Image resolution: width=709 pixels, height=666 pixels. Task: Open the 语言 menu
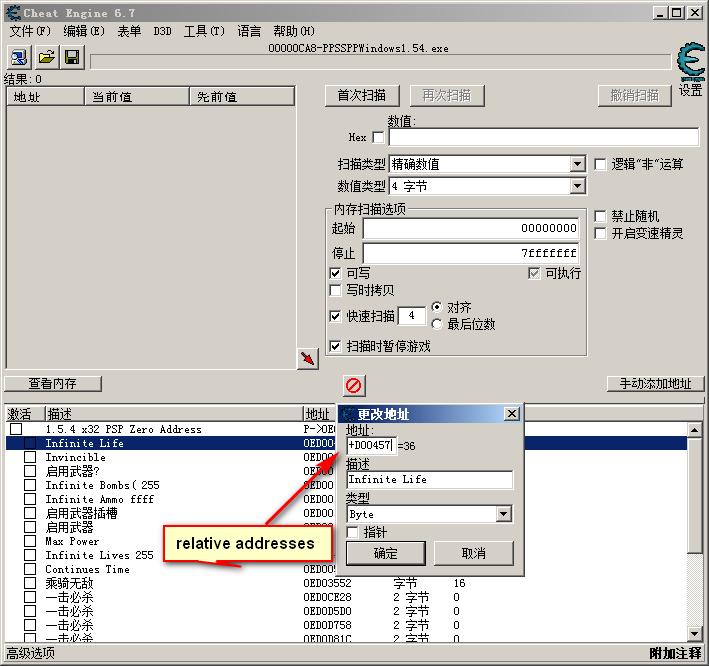pyautogui.click(x=249, y=31)
